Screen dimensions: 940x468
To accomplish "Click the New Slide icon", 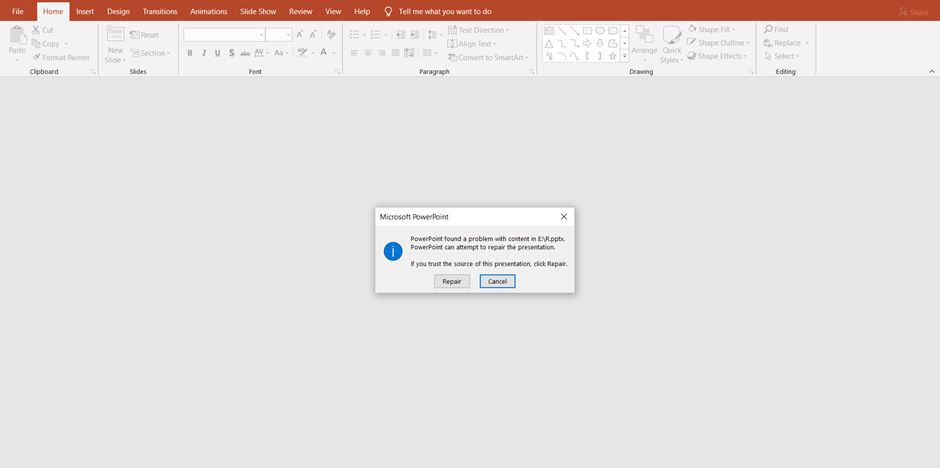I will coord(116,34).
